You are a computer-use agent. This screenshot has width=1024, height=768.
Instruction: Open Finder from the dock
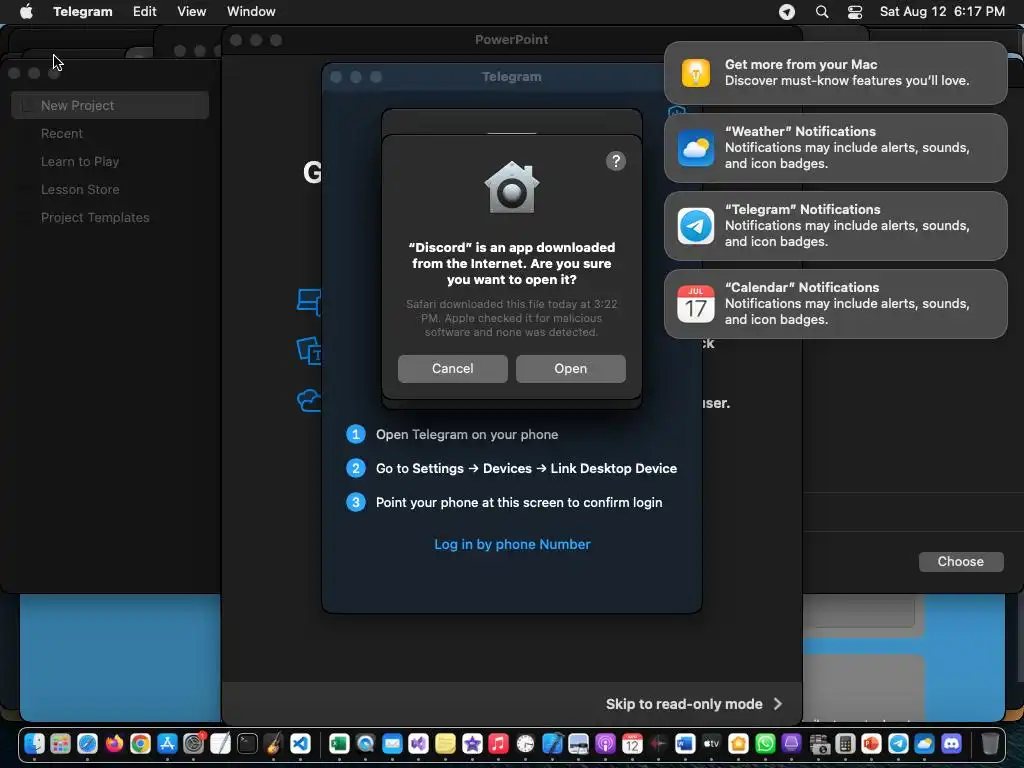34,743
